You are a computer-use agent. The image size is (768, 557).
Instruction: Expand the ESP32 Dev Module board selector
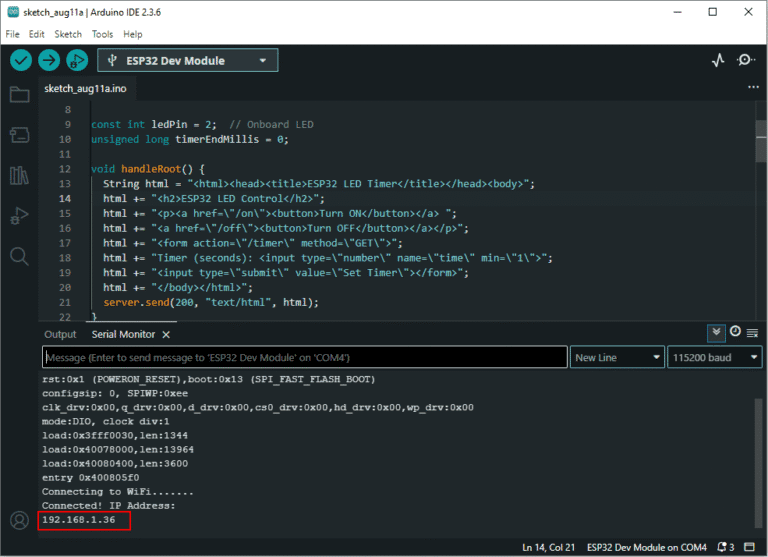click(x=188, y=60)
